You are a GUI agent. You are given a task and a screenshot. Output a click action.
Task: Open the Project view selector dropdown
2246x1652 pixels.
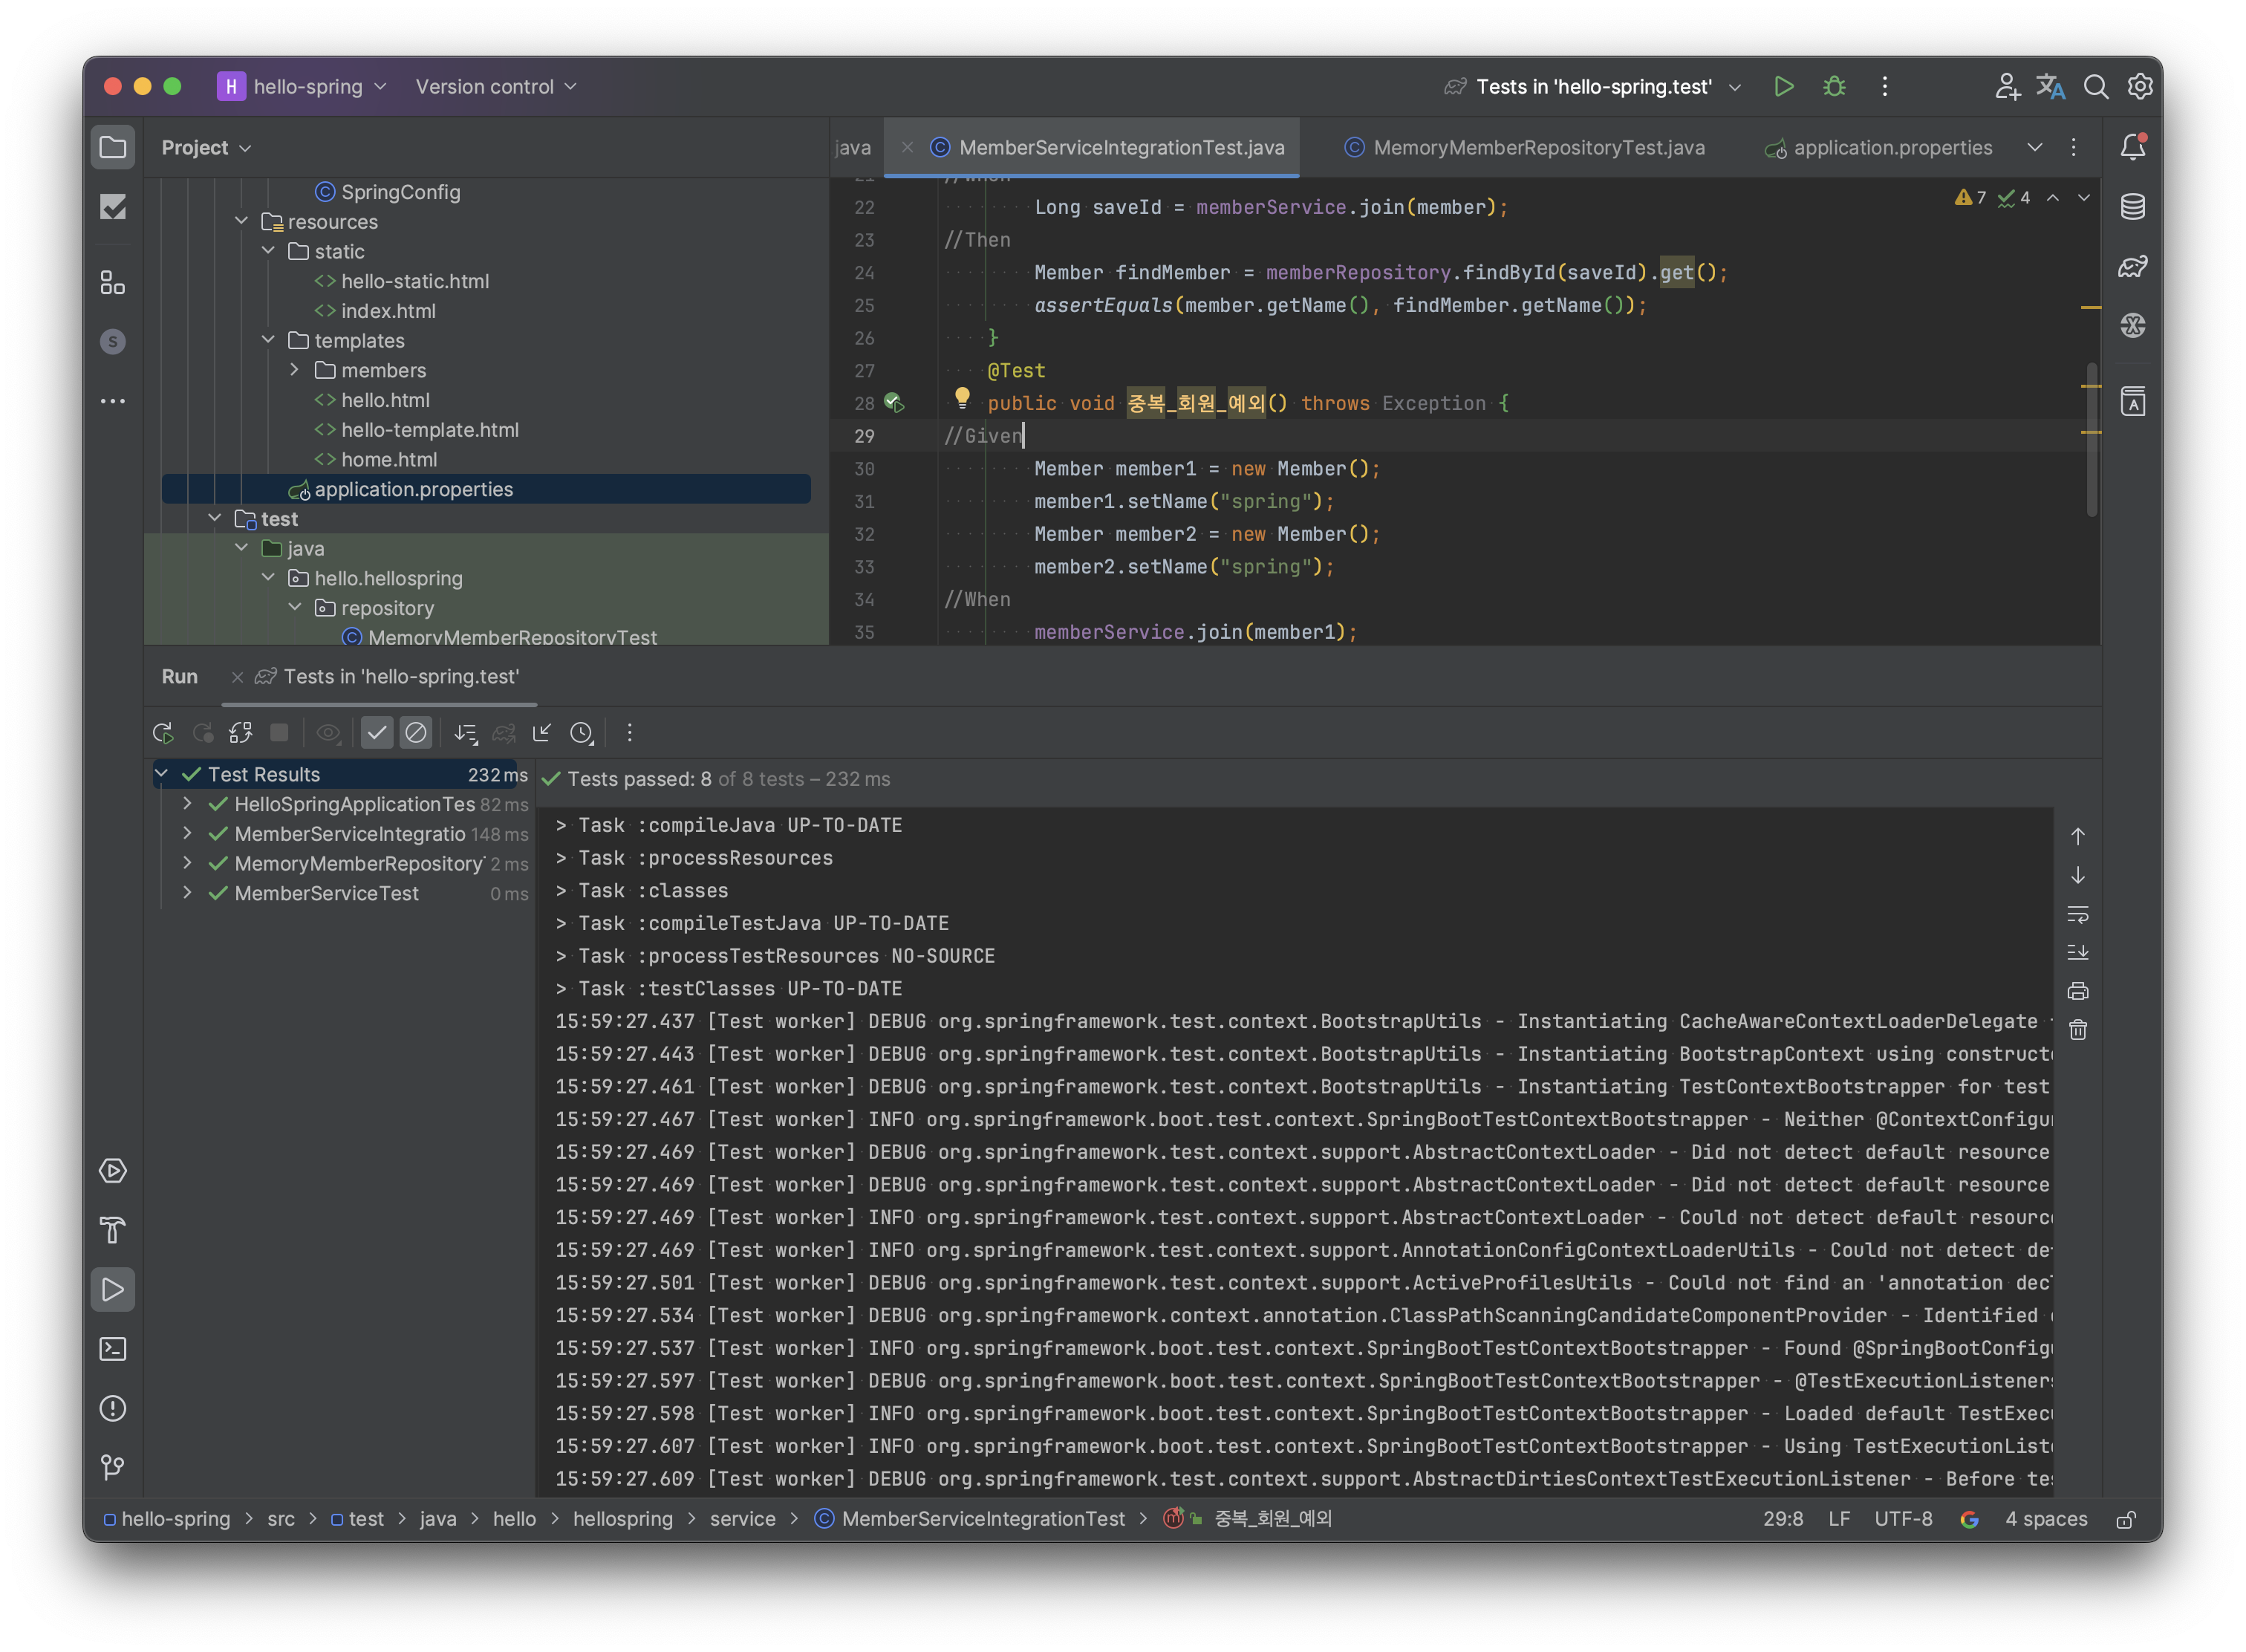pyautogui.click(x=206, y=148)
